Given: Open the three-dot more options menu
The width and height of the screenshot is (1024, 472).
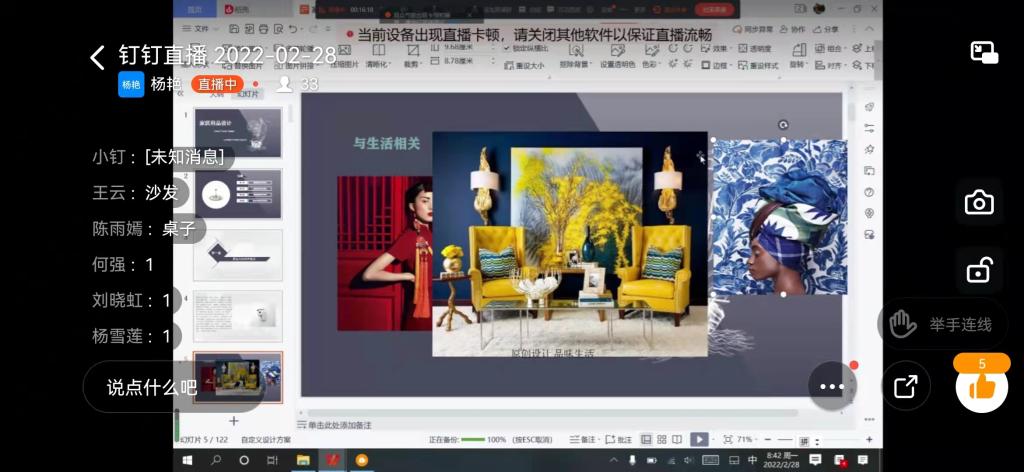Looking at the screenshot, I should pyautogui.click(x=832, y=387).
